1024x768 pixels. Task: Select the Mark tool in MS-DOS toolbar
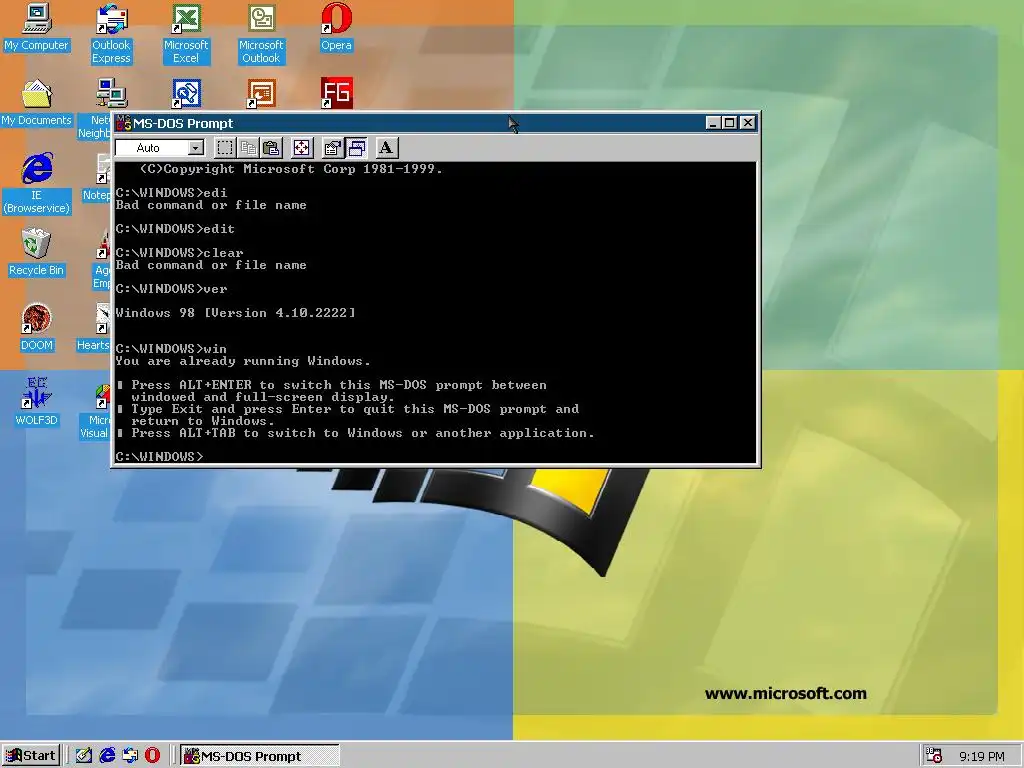225,148
